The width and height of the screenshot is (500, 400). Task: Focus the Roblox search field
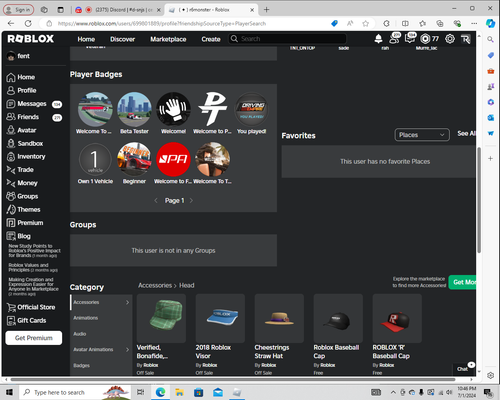pos(287,39)
